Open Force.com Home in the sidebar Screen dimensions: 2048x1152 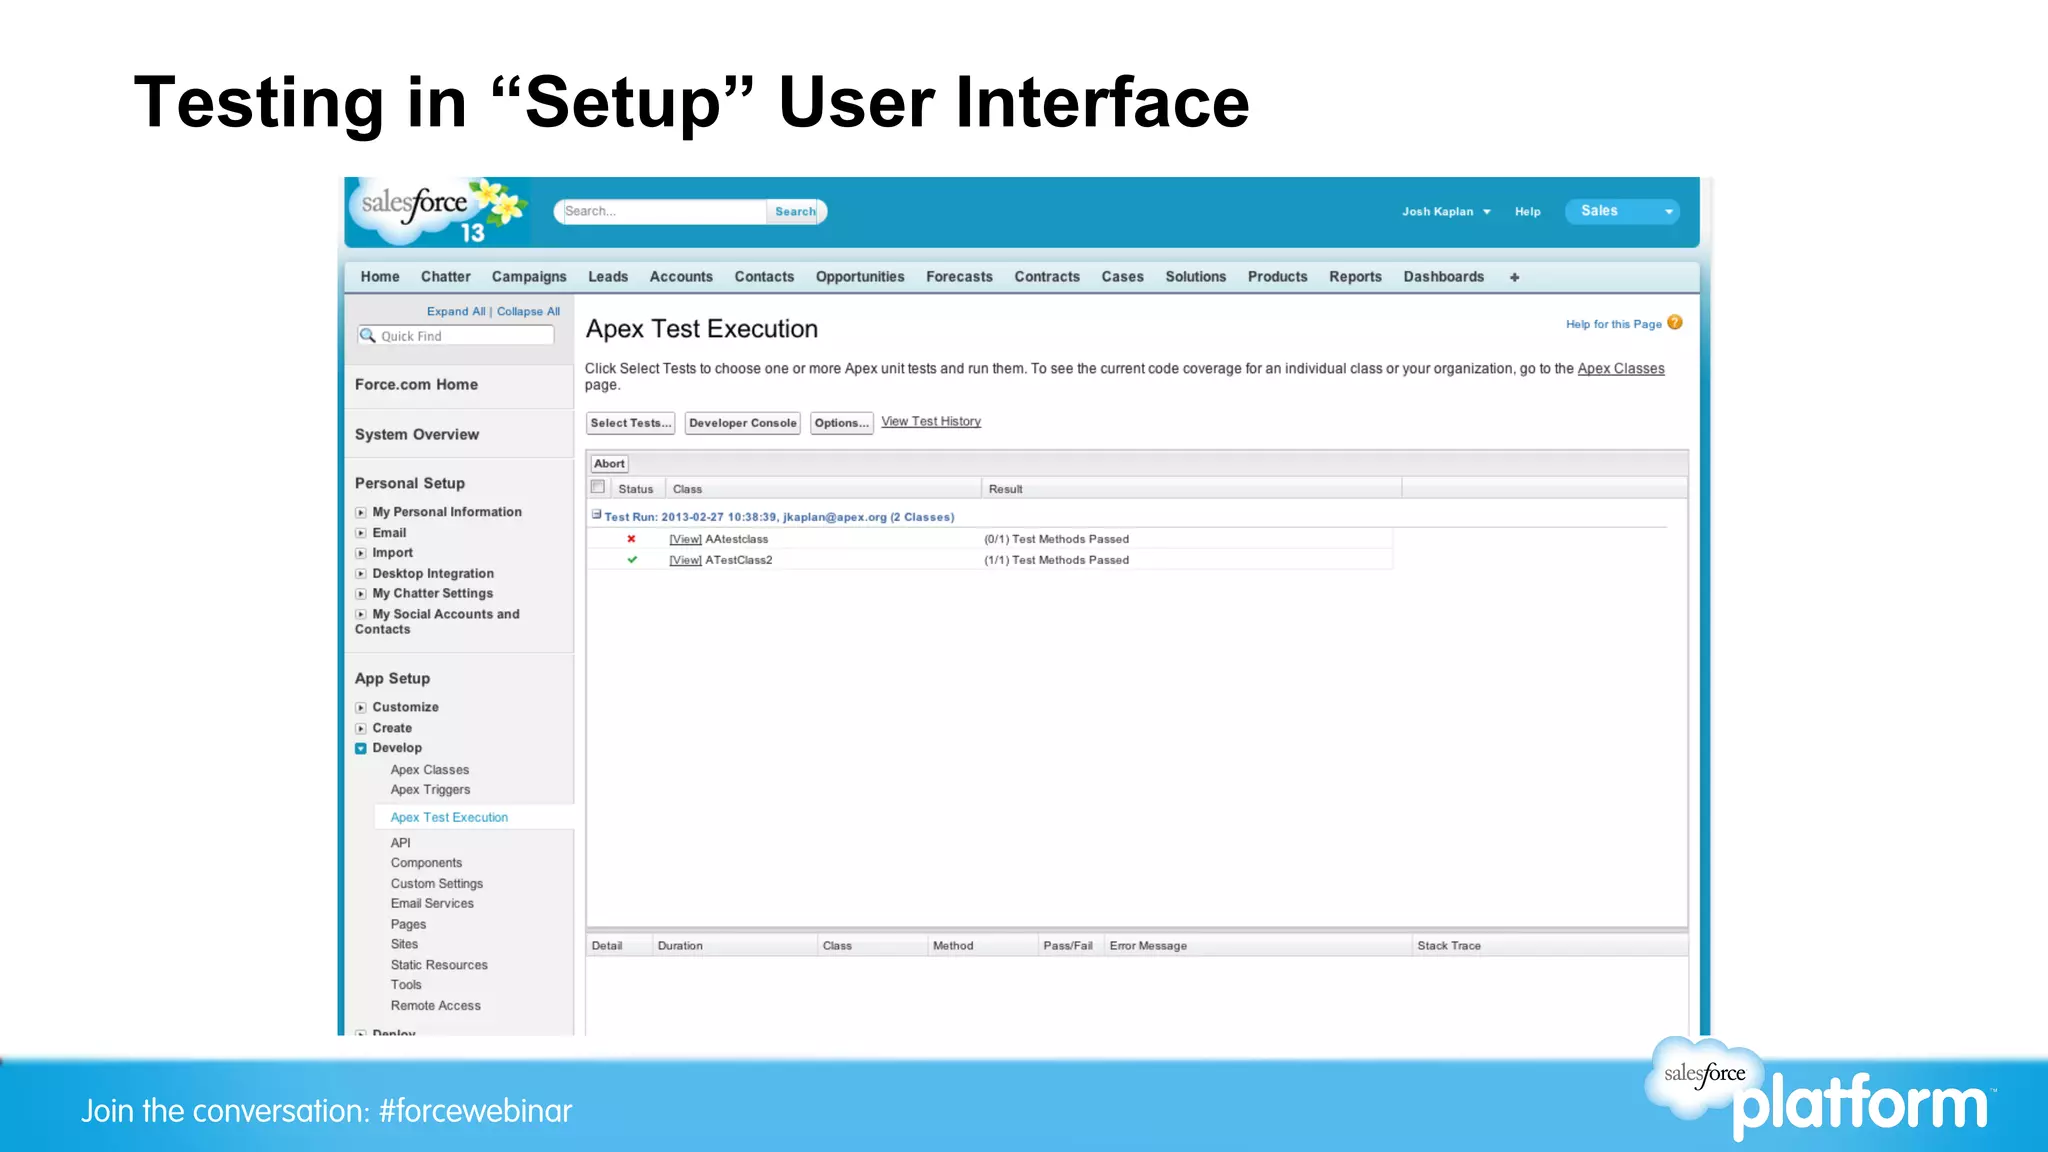click(x=416, y=385)
